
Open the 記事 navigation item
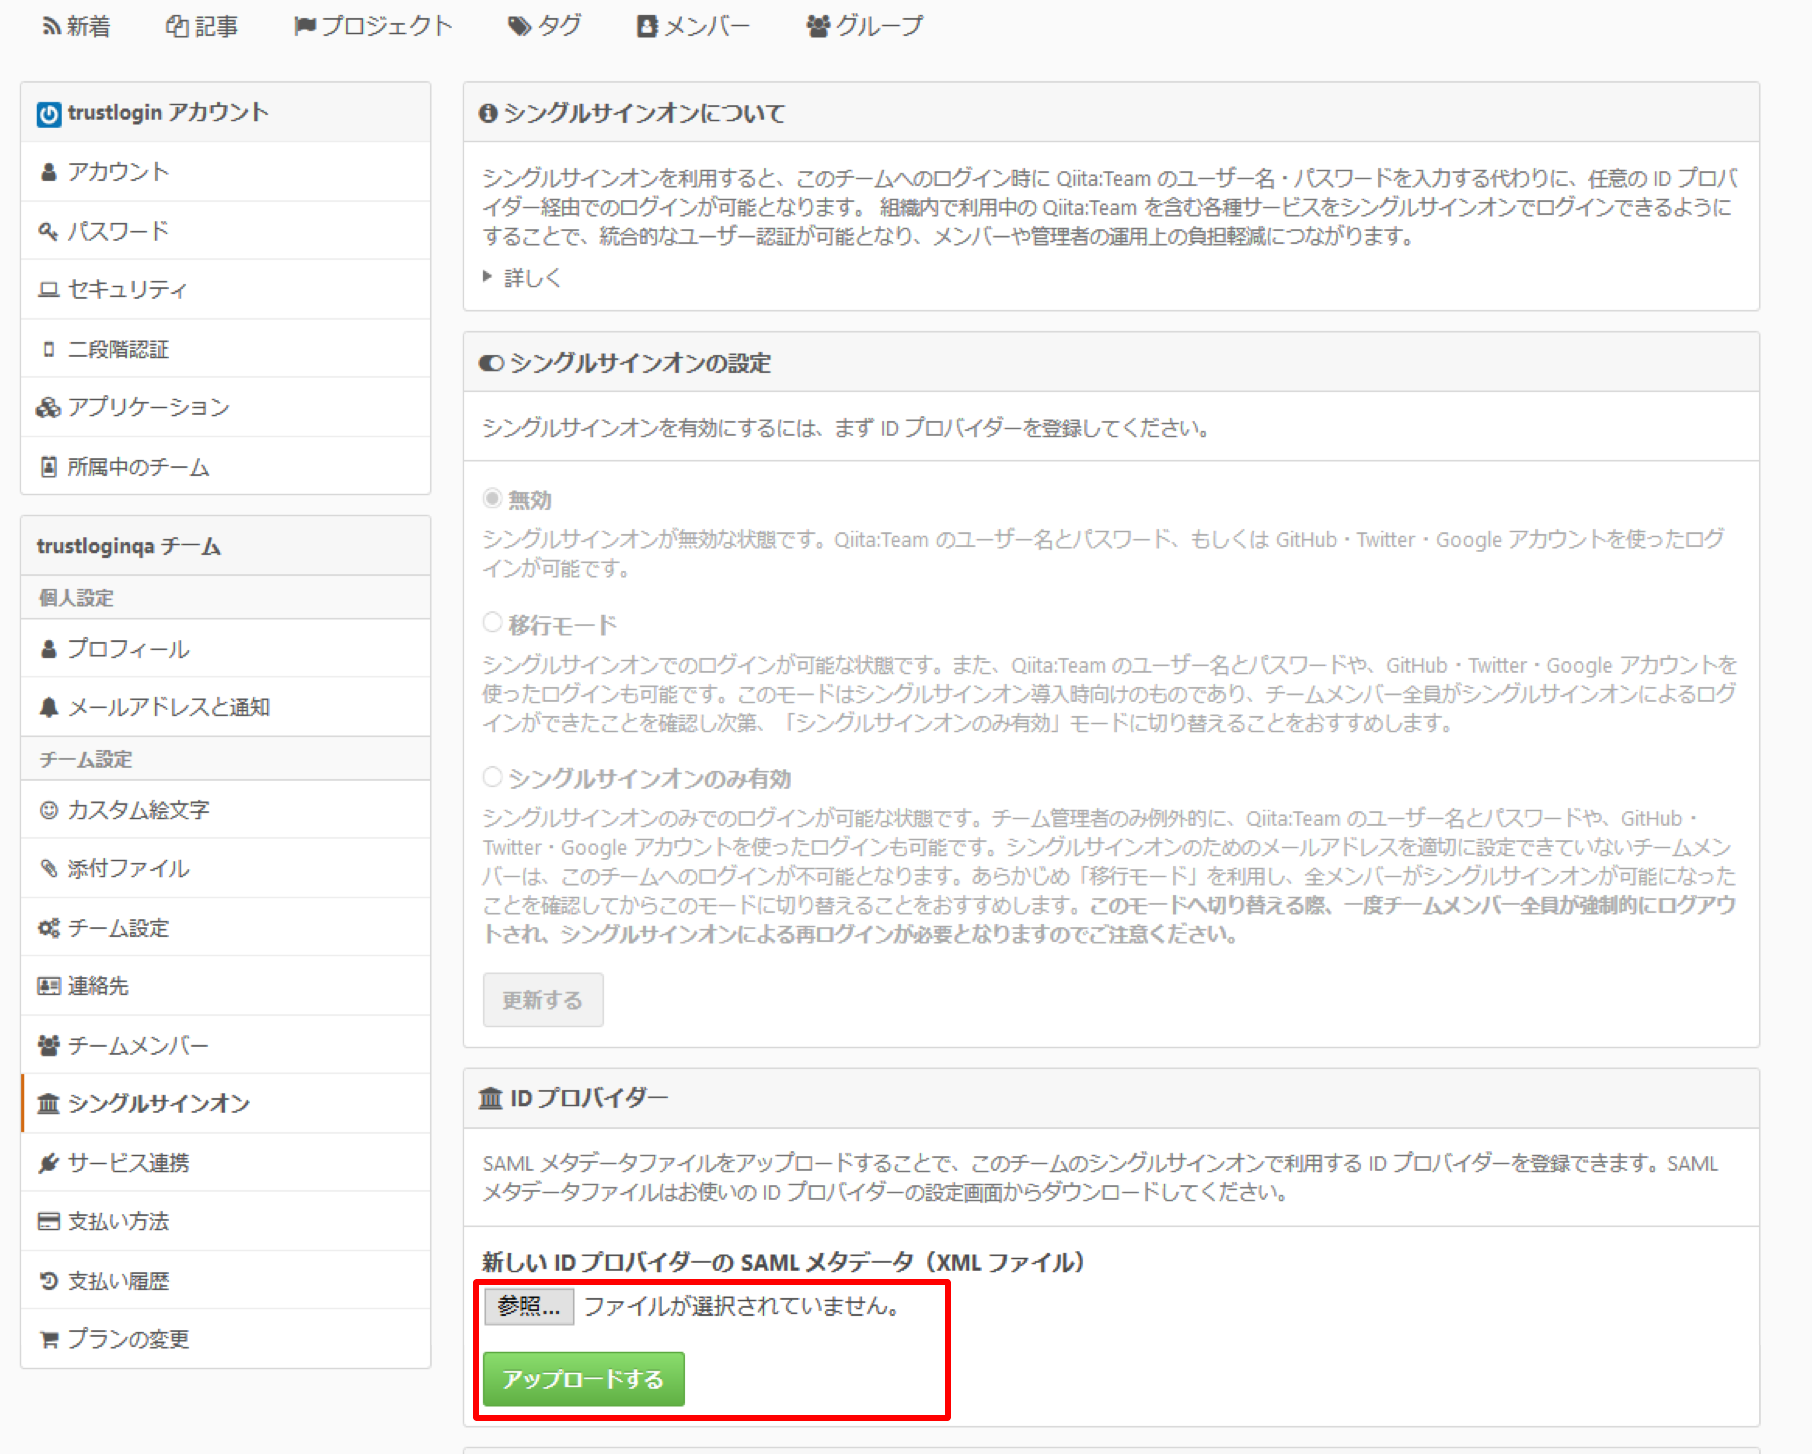(202, 27)
